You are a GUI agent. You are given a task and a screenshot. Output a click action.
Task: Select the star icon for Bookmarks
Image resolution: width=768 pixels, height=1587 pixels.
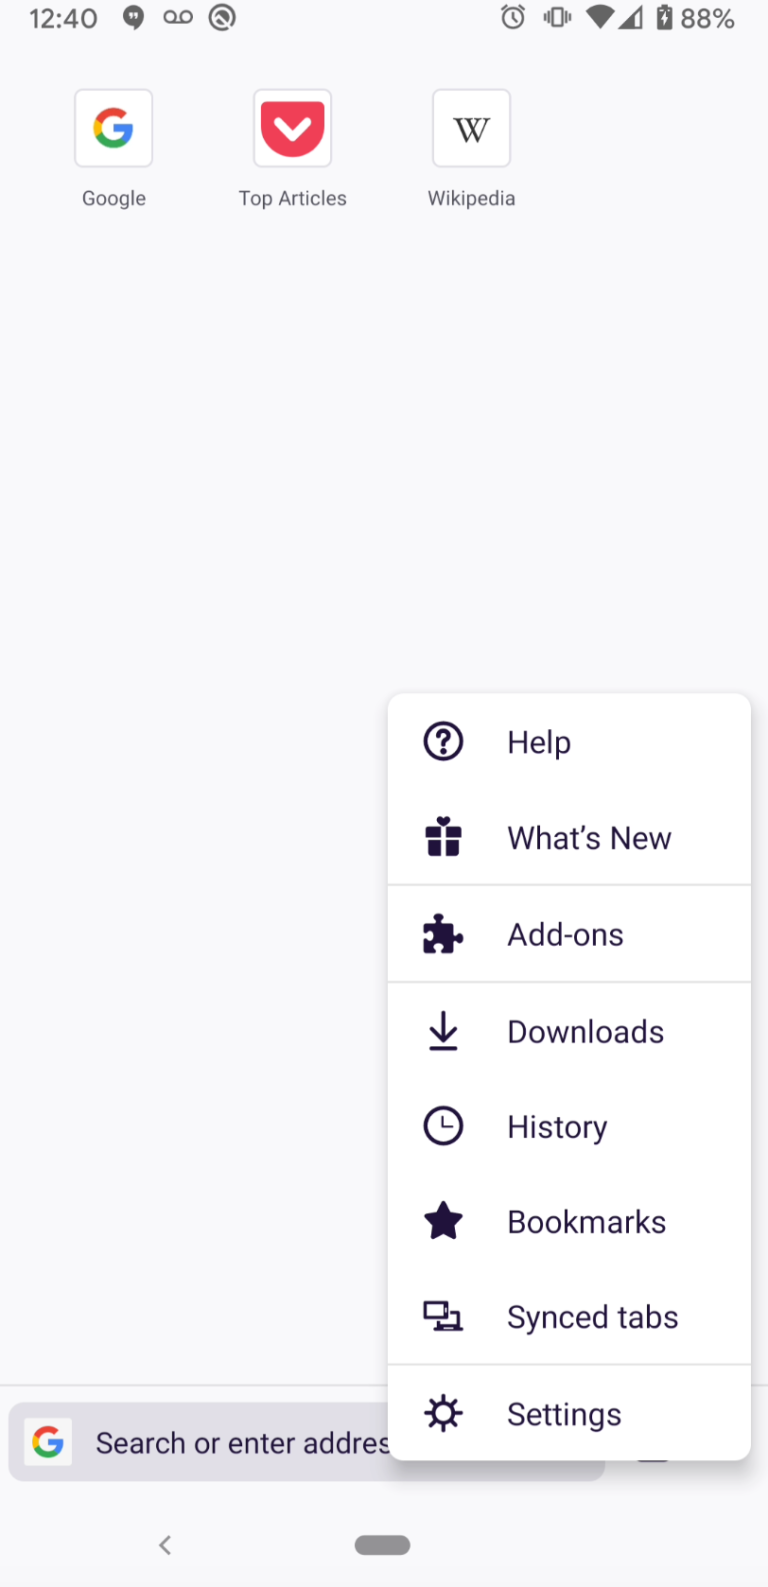tap(443, 1220)
